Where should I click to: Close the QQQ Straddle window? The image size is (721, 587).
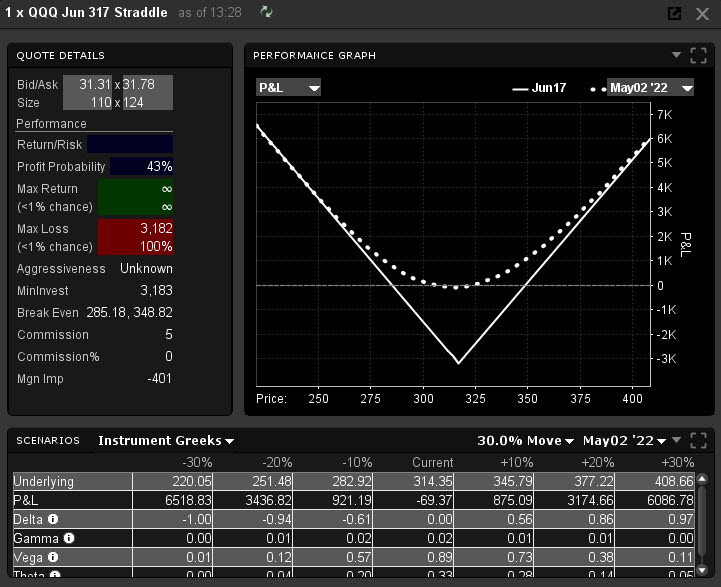click(702, 14)
